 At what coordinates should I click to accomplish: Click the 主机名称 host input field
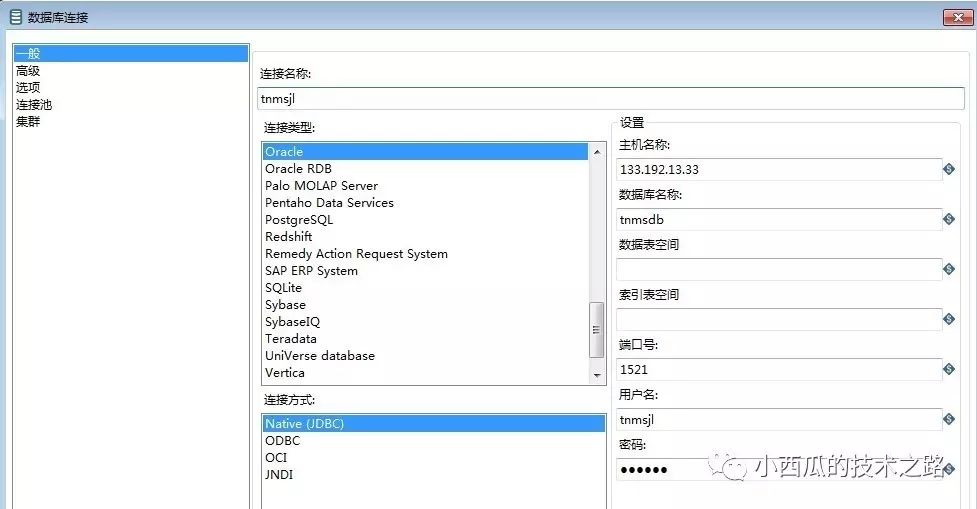click(779, 169)
